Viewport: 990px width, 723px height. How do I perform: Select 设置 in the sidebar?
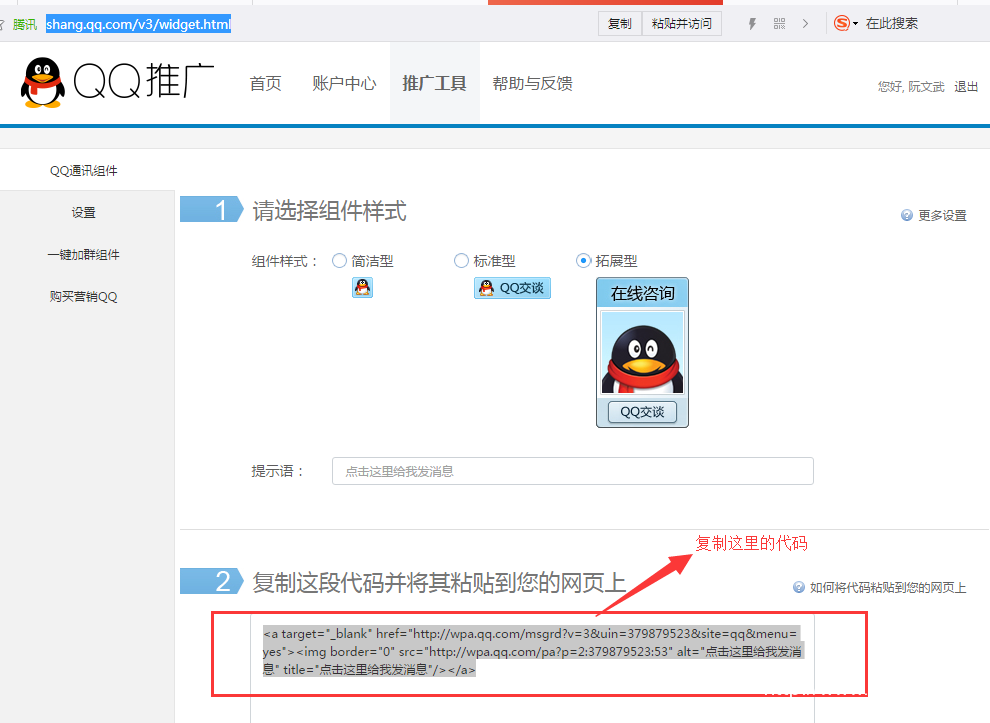coord(83,213)
